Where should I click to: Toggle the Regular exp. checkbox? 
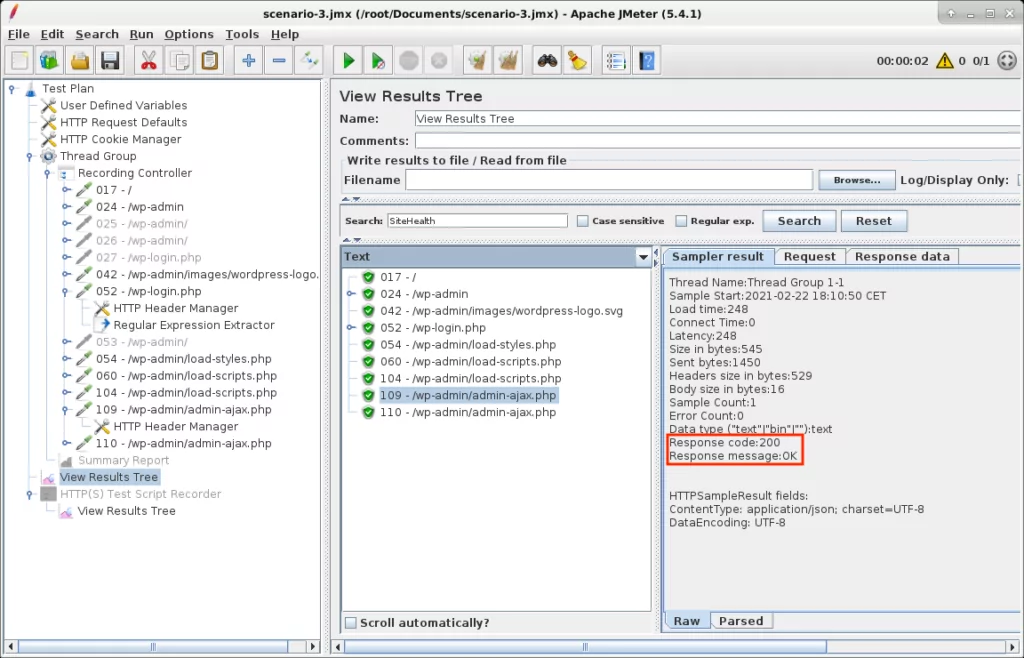coord(682,221)
